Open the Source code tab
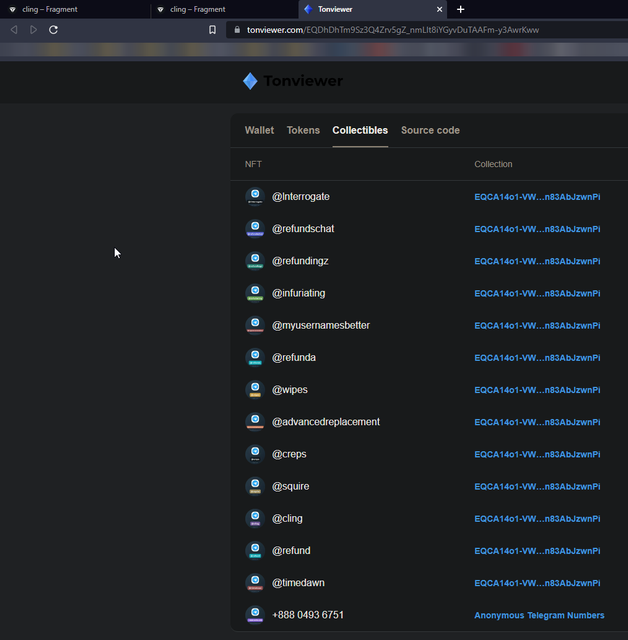Viewport: 628px width, 640px height. pos(430,130)
